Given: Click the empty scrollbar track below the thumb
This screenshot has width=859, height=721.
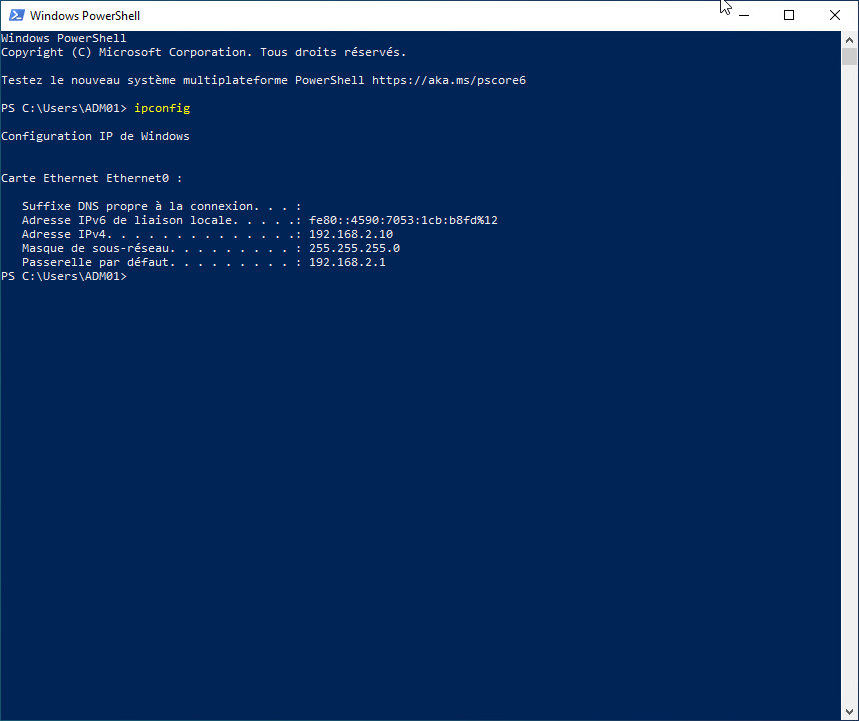Looking at the screenshot, I should (x=850, y=400).
